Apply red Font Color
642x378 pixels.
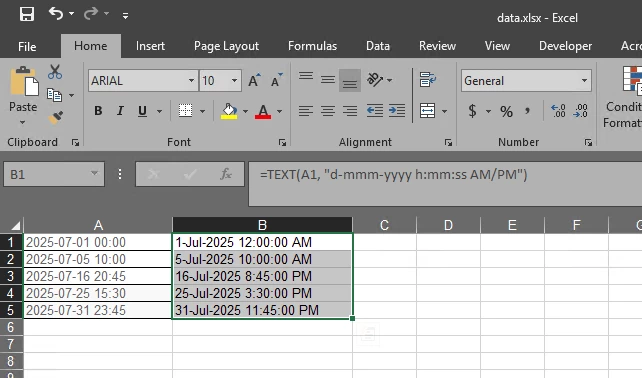click(263, 111)
